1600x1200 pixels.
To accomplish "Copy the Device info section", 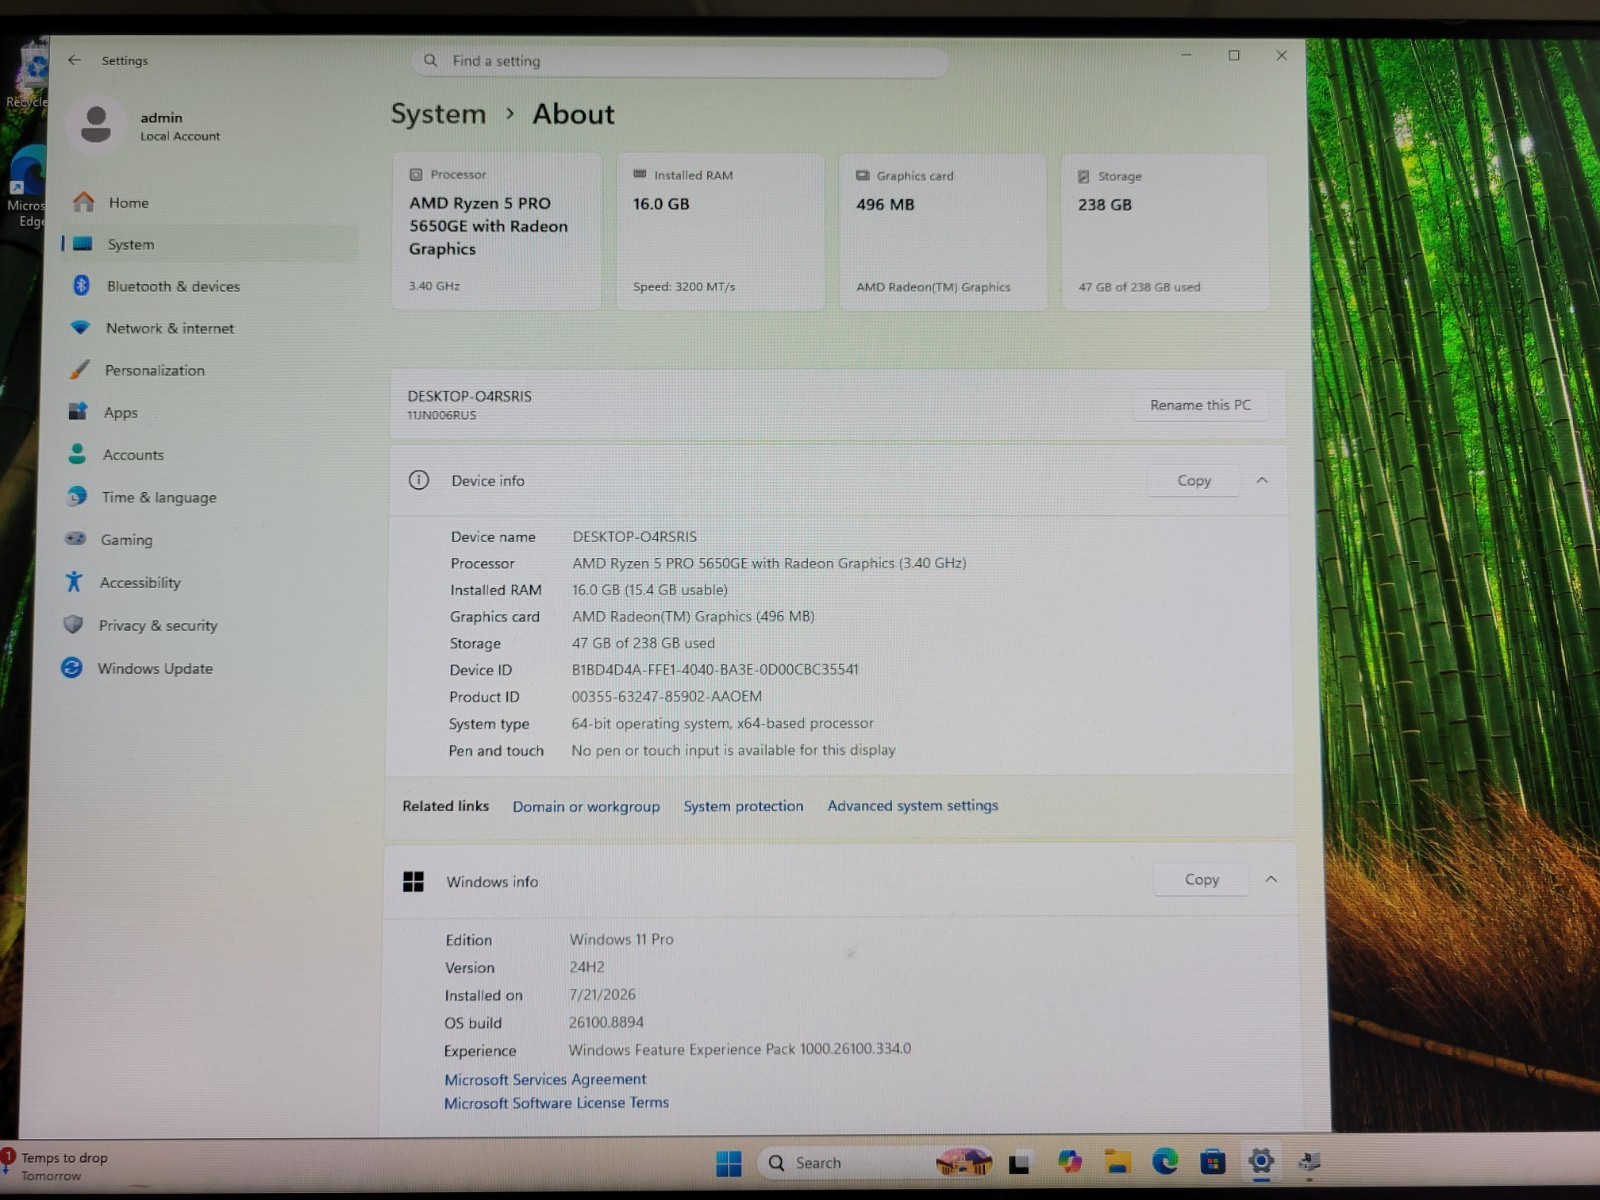I will click(1194, 480).
